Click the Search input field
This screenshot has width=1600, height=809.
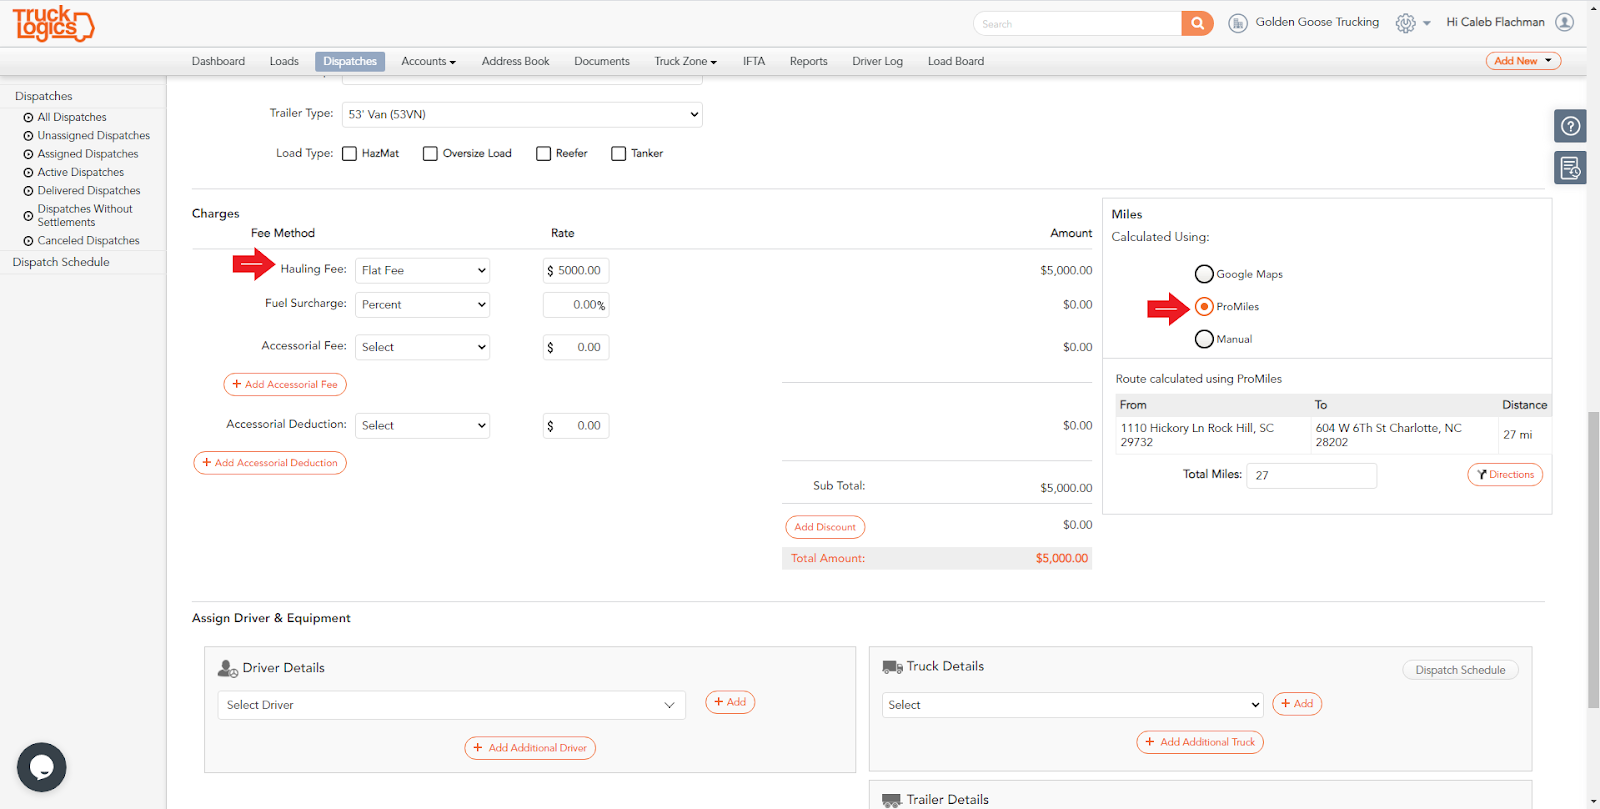click(x=1077, y=24)
